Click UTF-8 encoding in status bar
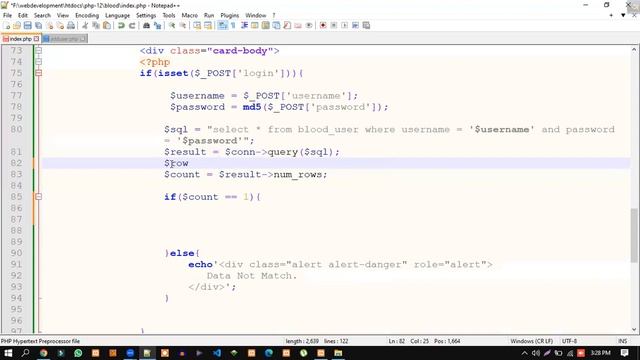640x360 pixels. click(569, 341)
